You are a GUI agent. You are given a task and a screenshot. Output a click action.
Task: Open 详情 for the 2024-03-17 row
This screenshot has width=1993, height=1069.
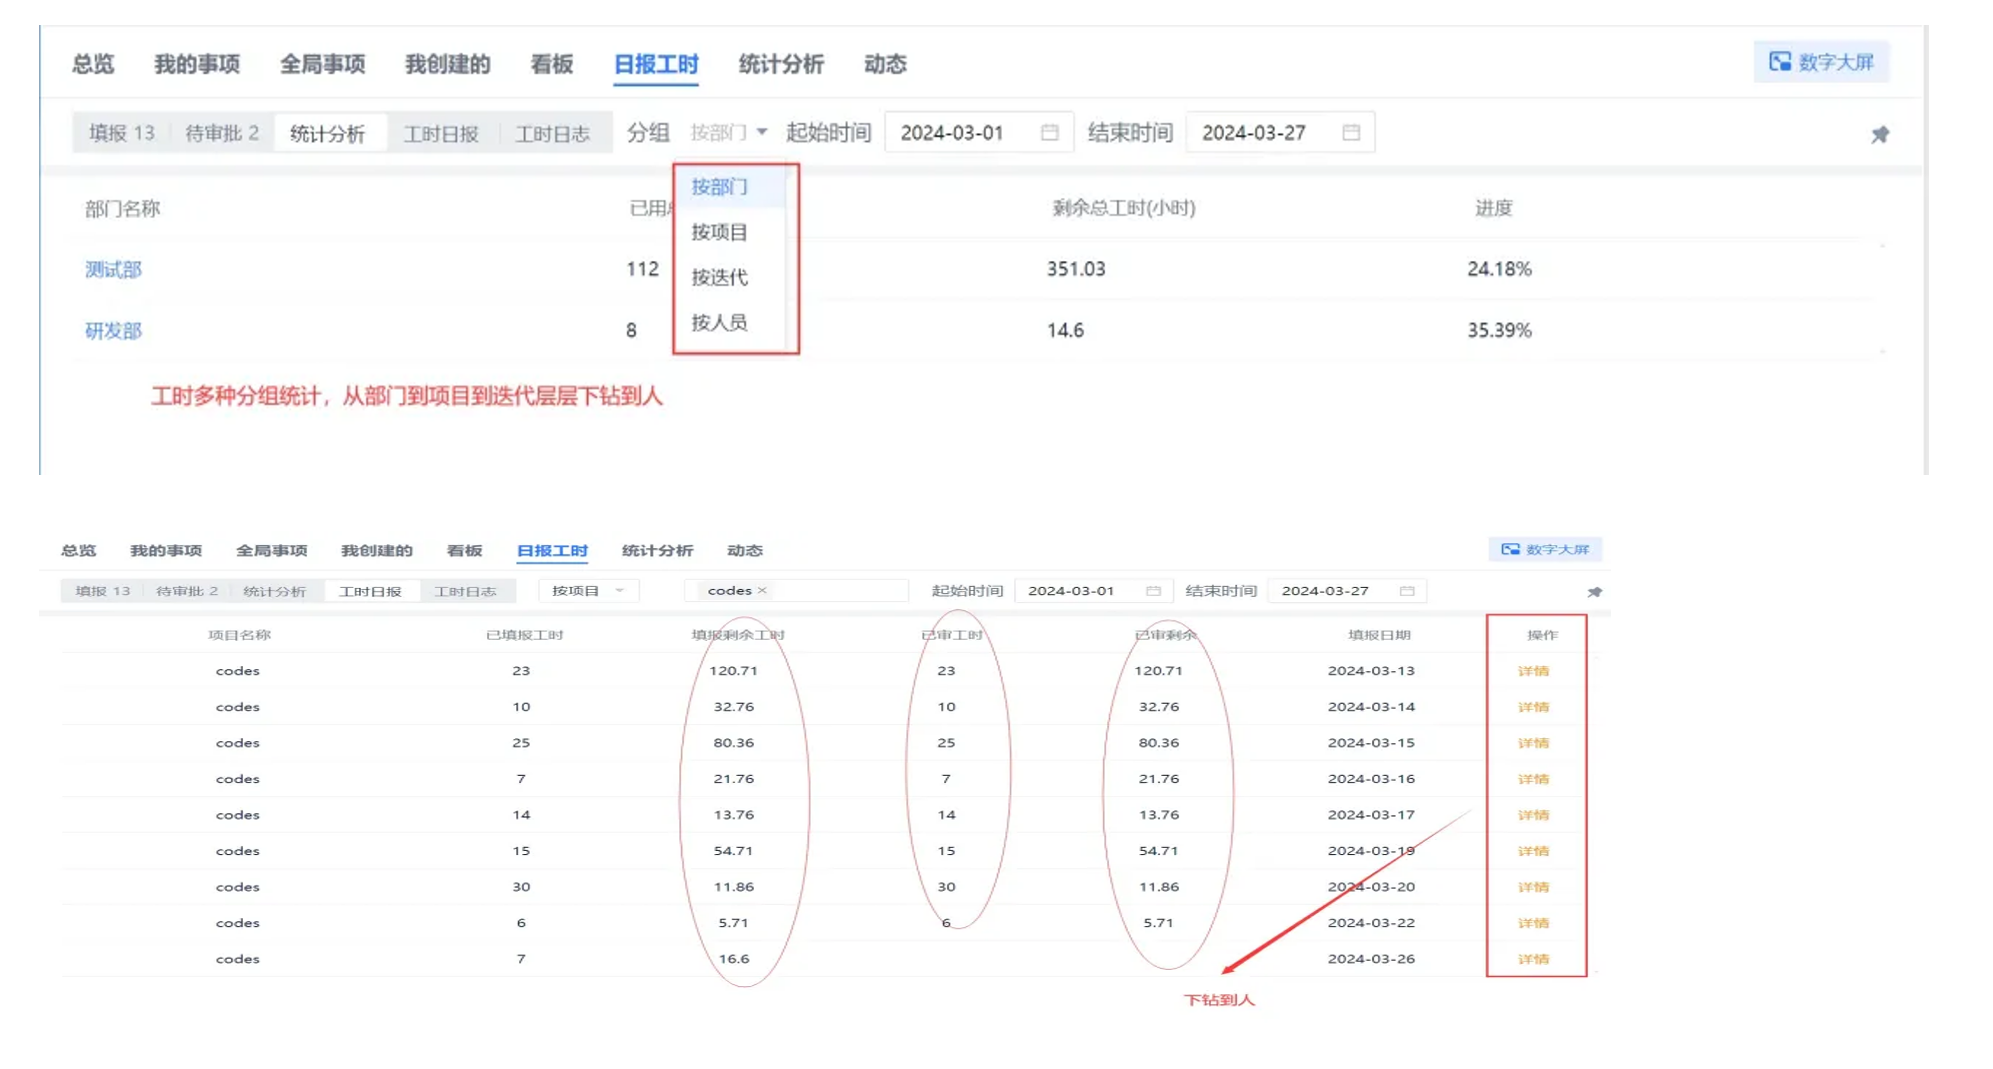1533,815
